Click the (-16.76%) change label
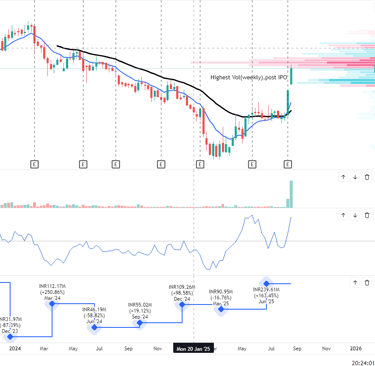The width and height of the screenshot is (375, 366). tap(220, 298)
